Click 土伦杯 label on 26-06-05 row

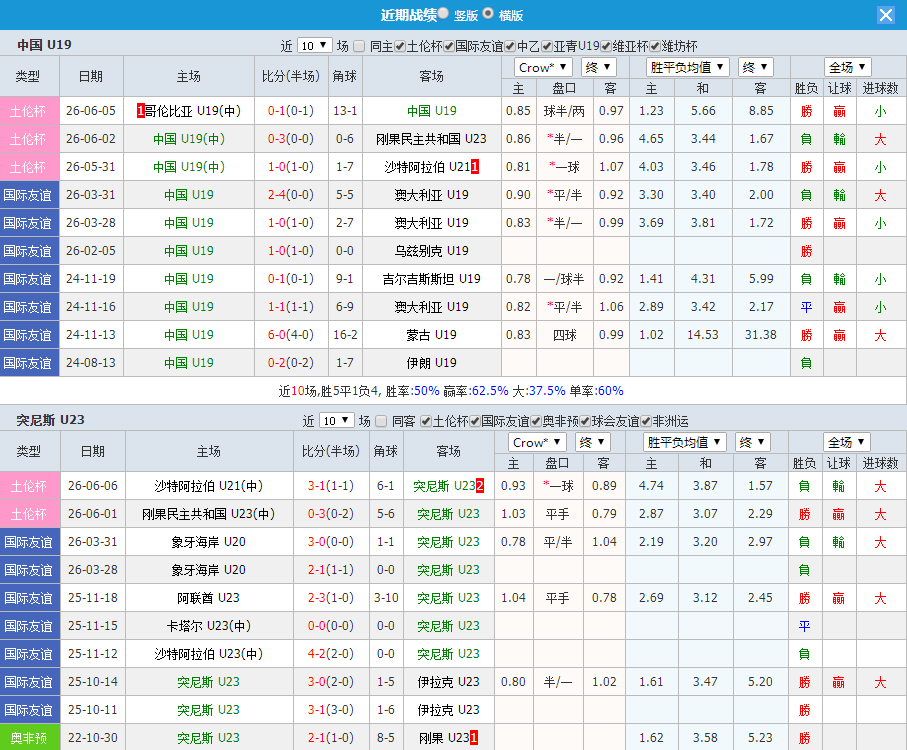tap(28, 111)
